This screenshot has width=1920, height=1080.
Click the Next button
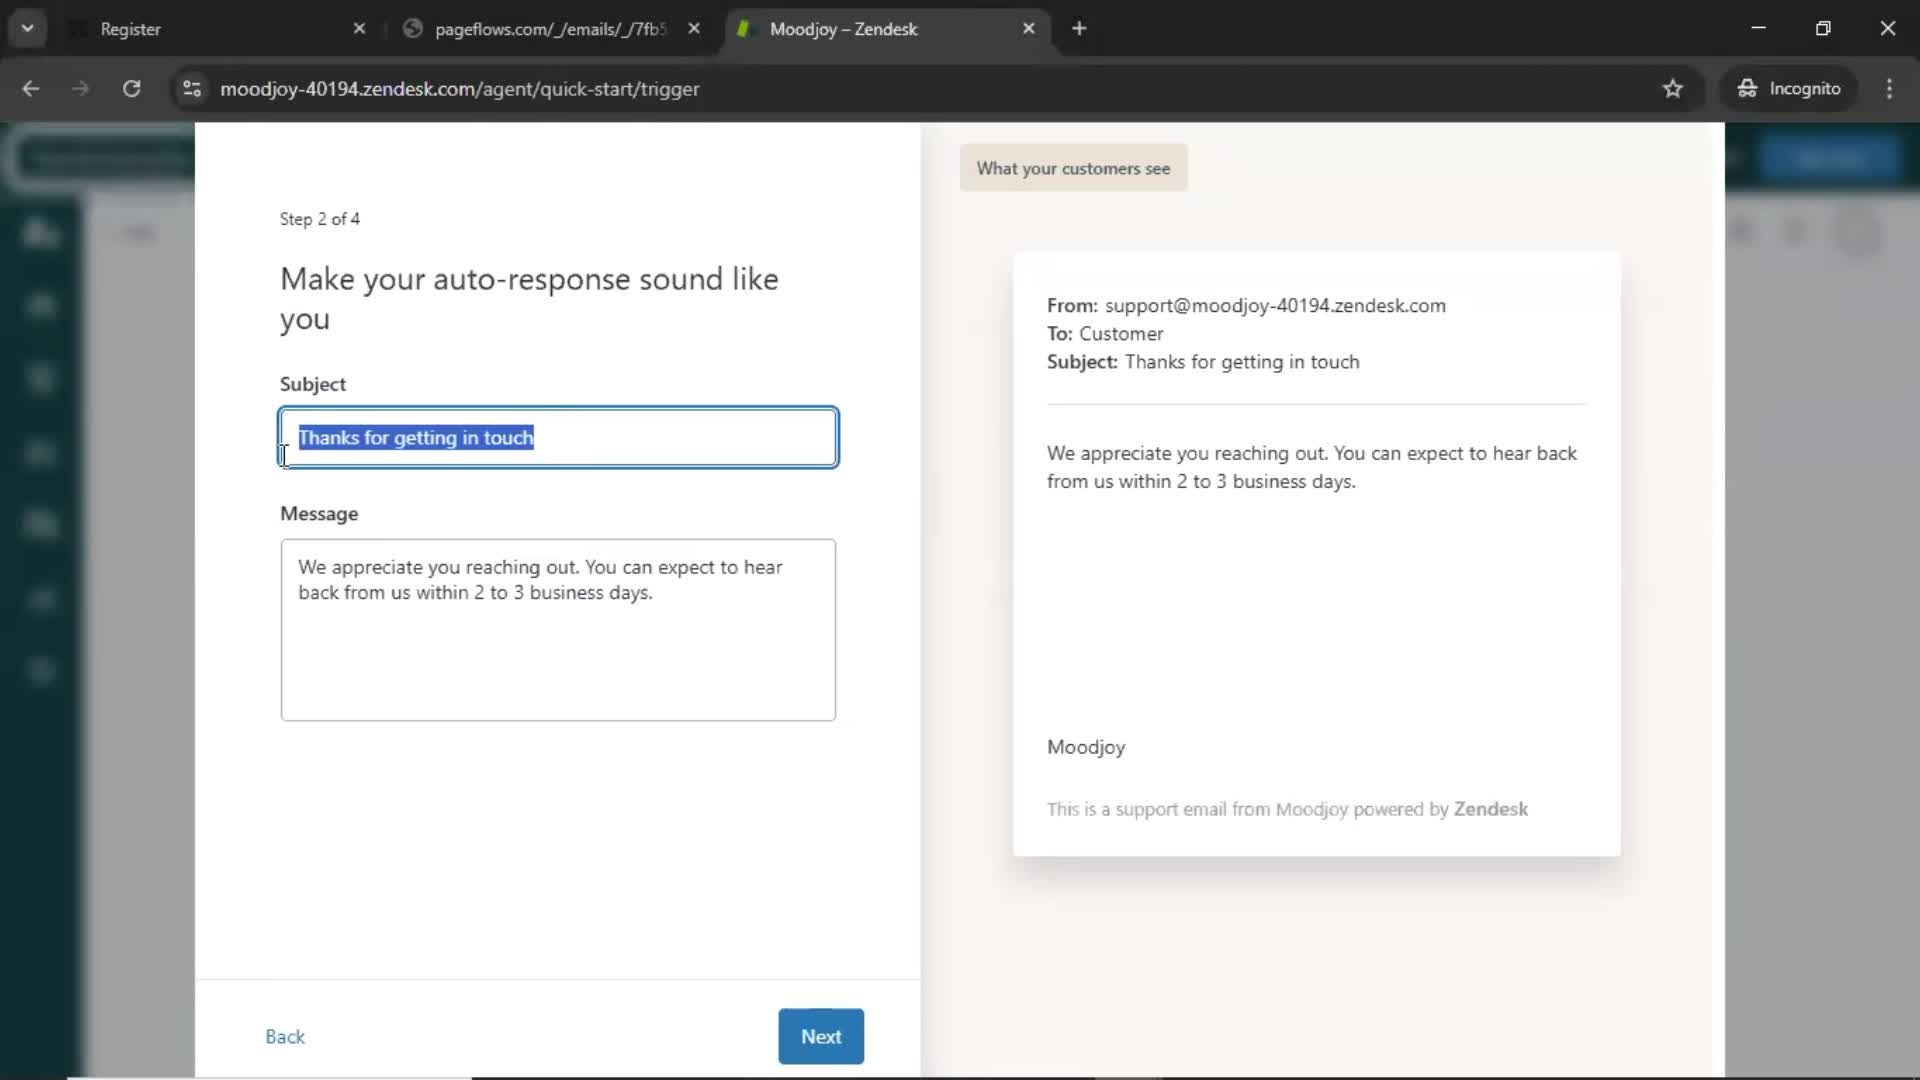tap(820, 1036)
